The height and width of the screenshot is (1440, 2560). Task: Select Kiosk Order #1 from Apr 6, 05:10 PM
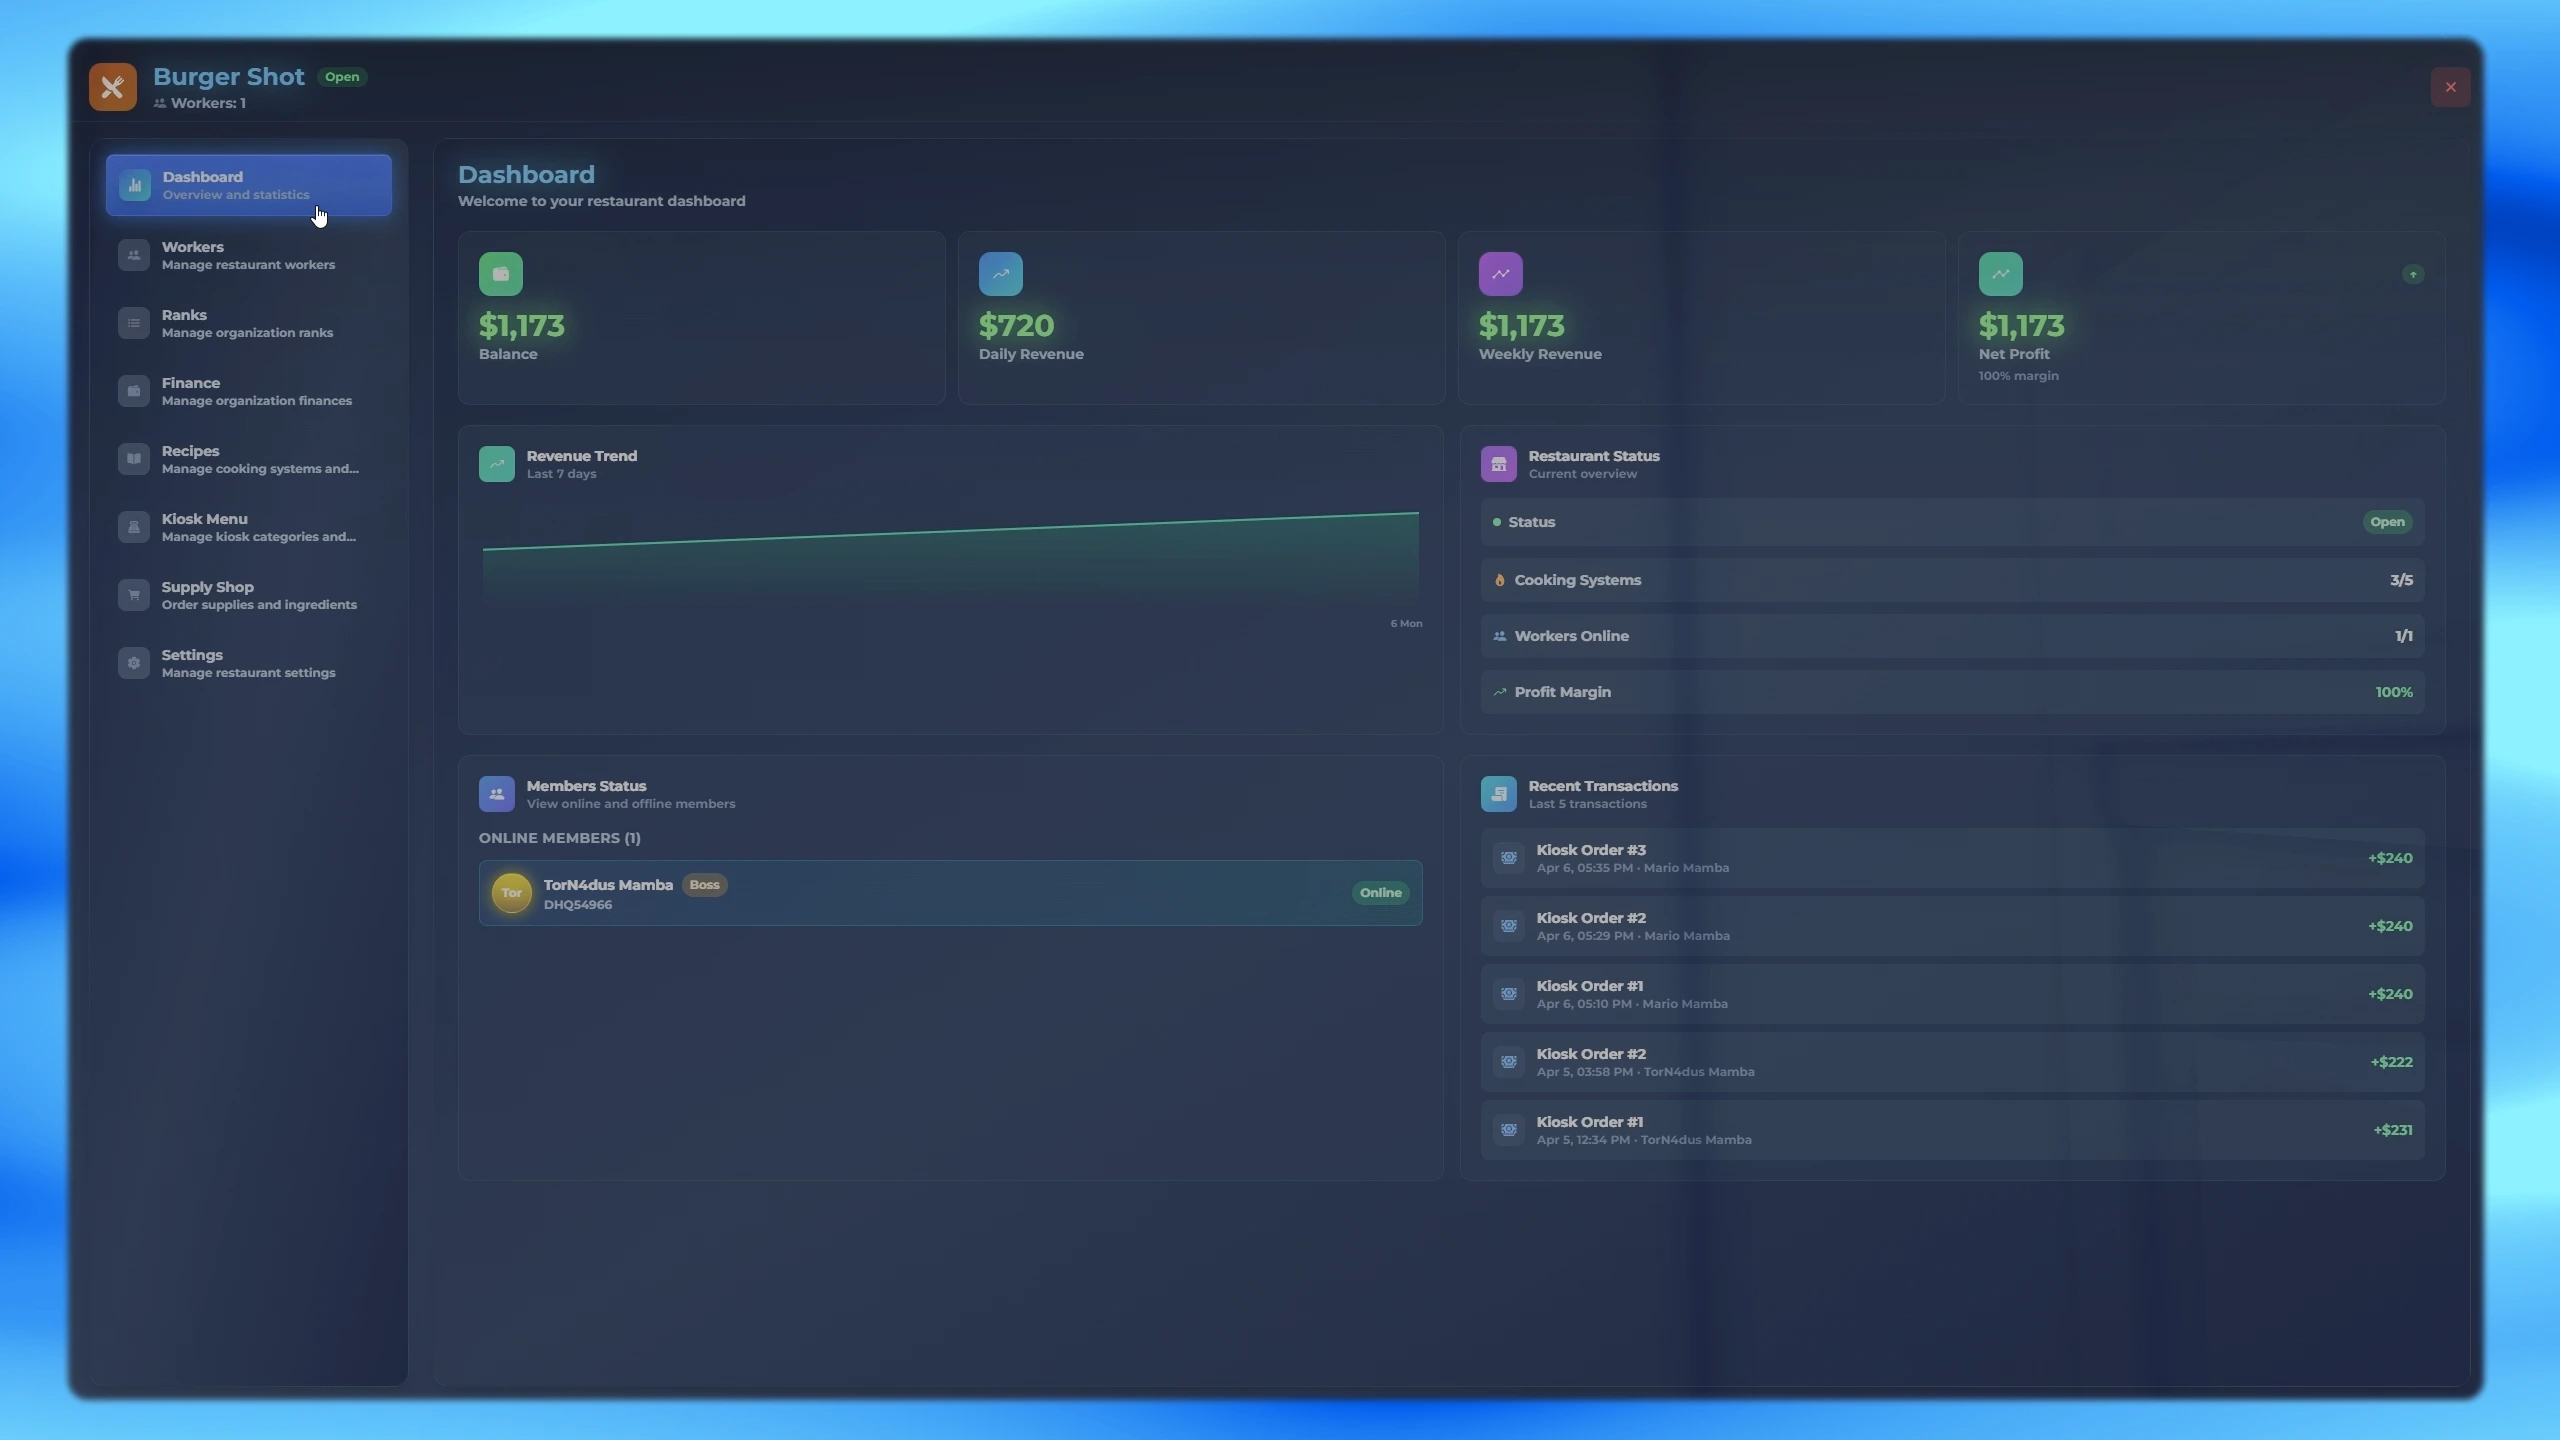pyautogui.click(x=1952, y=994)
